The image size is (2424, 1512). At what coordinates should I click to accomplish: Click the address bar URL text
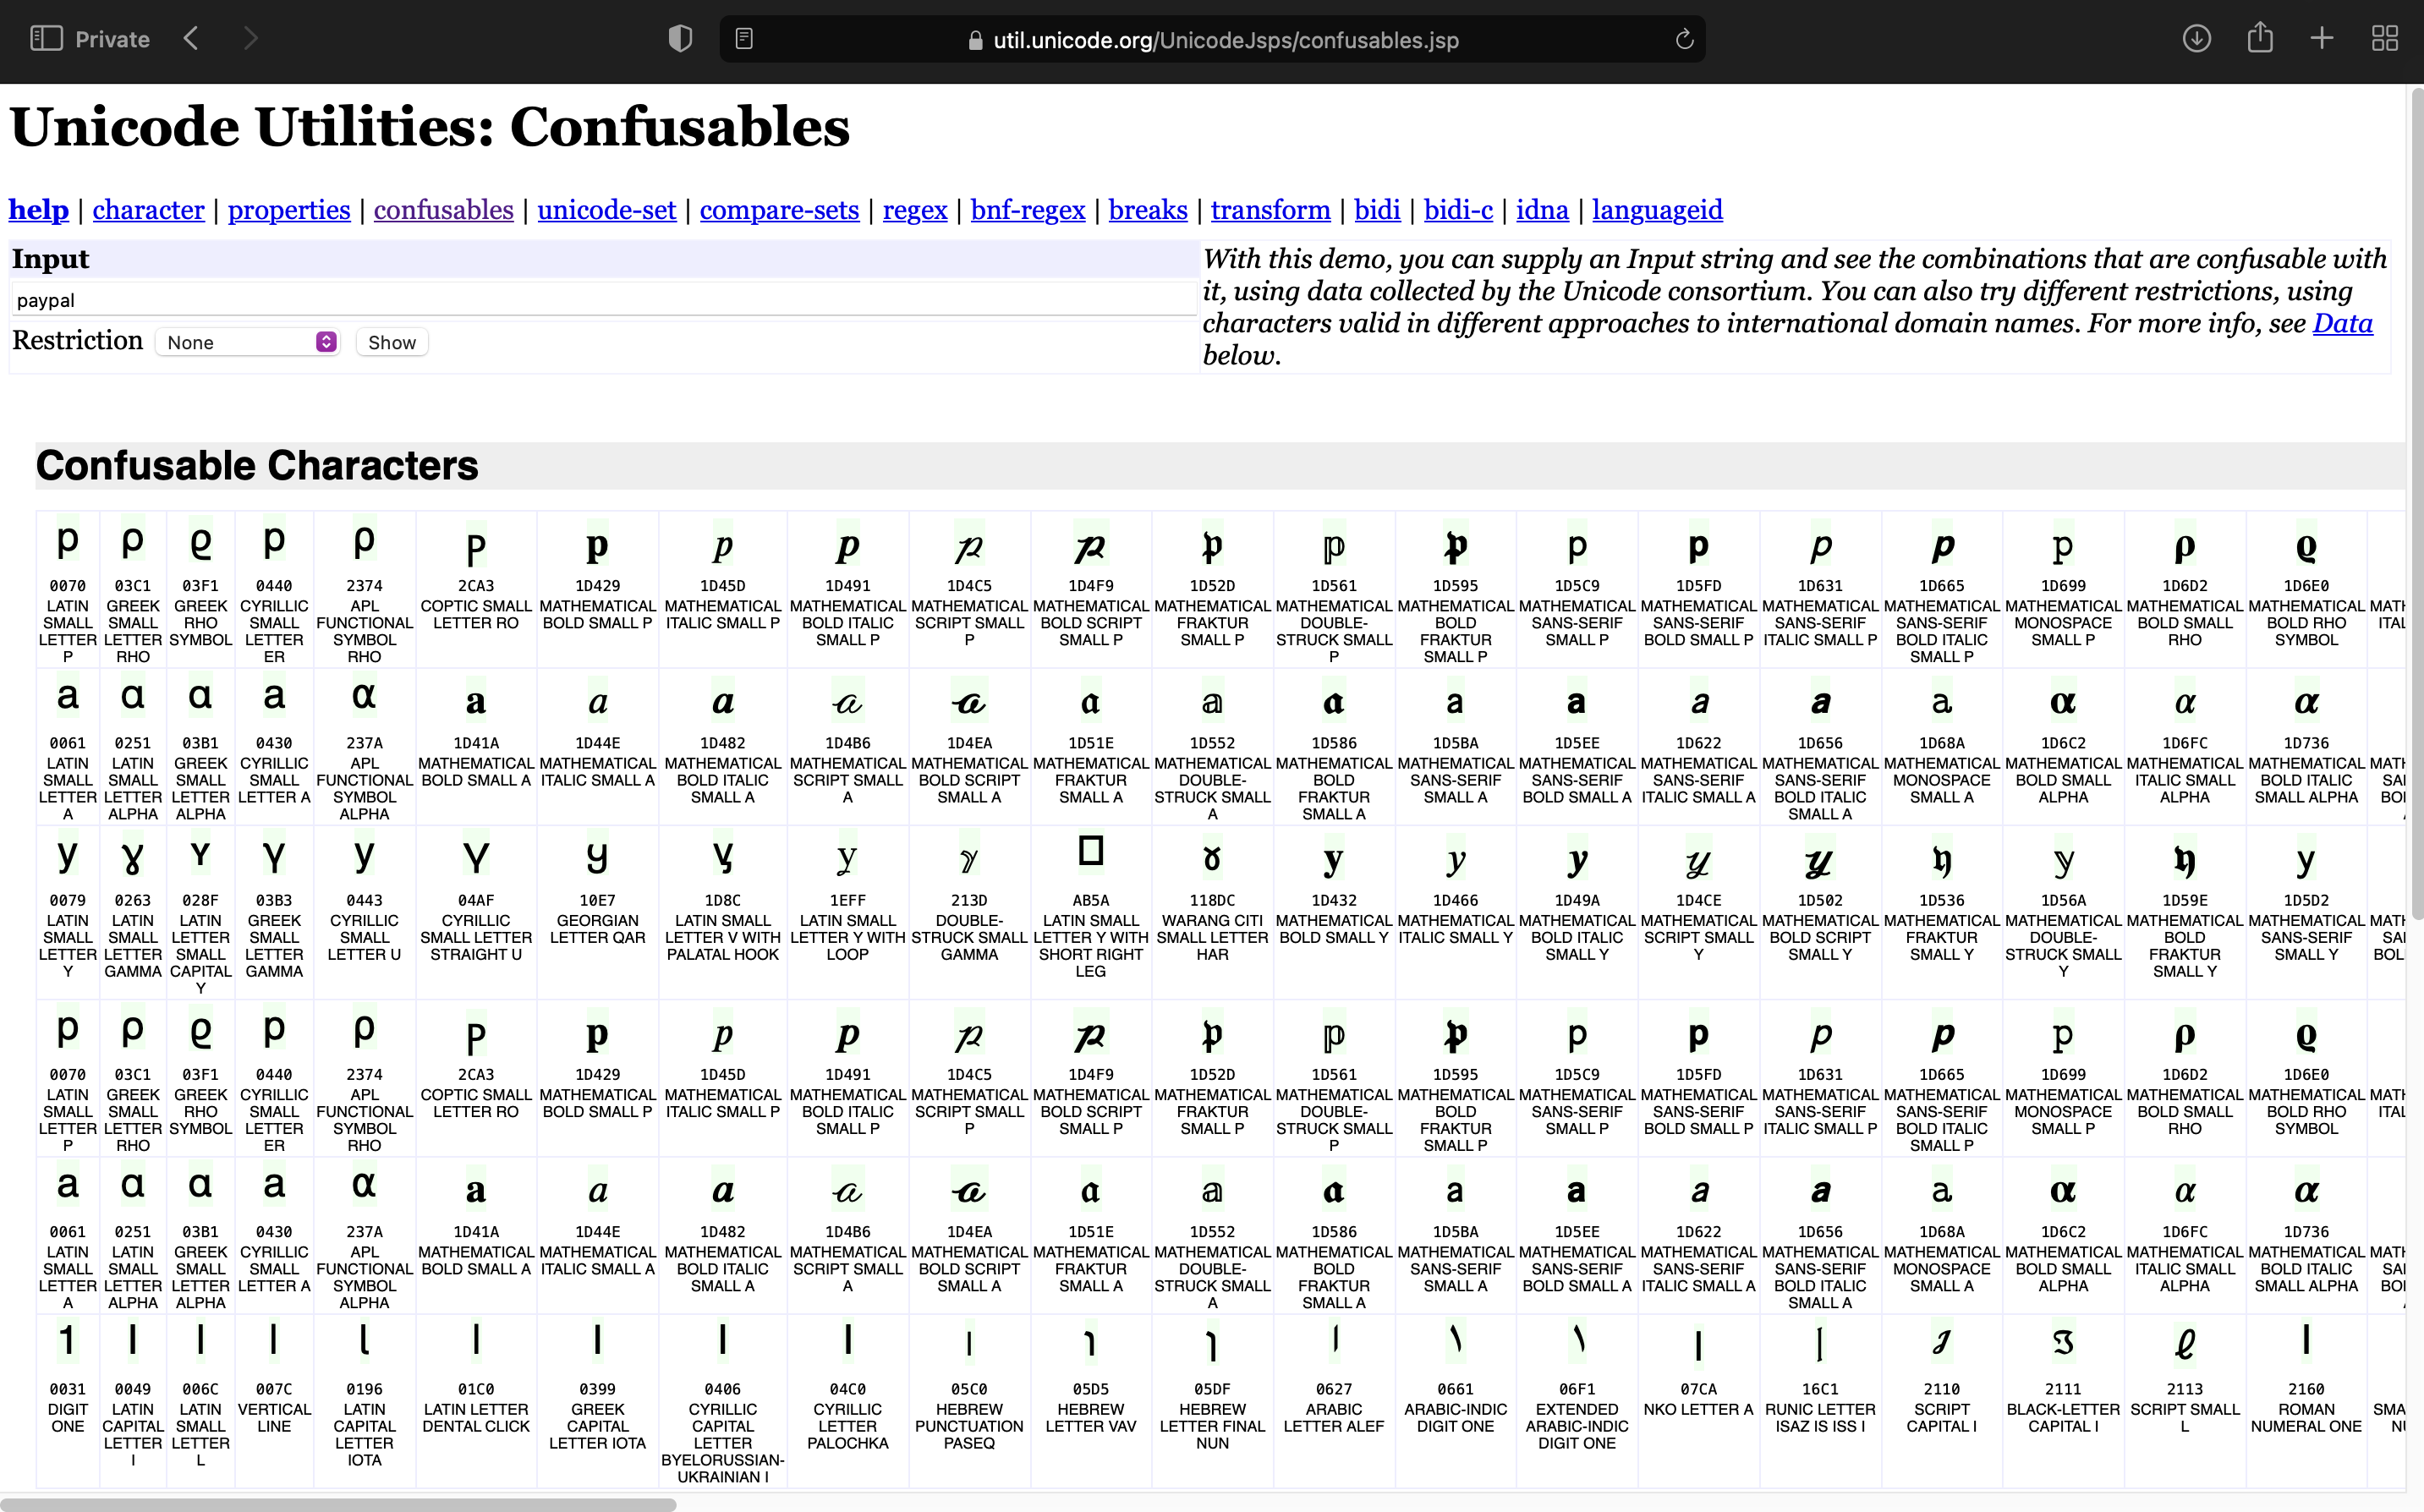[x=1225, y=40]
